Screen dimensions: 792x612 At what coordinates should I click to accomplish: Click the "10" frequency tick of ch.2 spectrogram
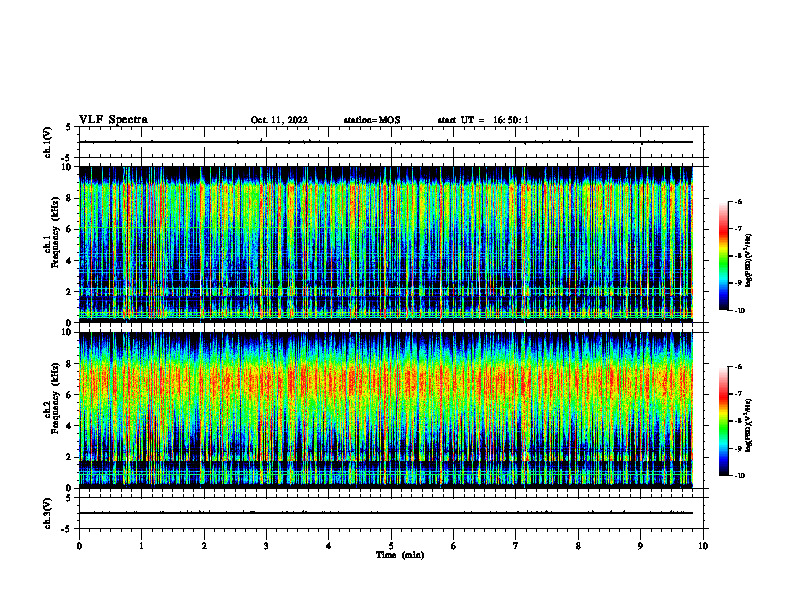pos(68,332)
